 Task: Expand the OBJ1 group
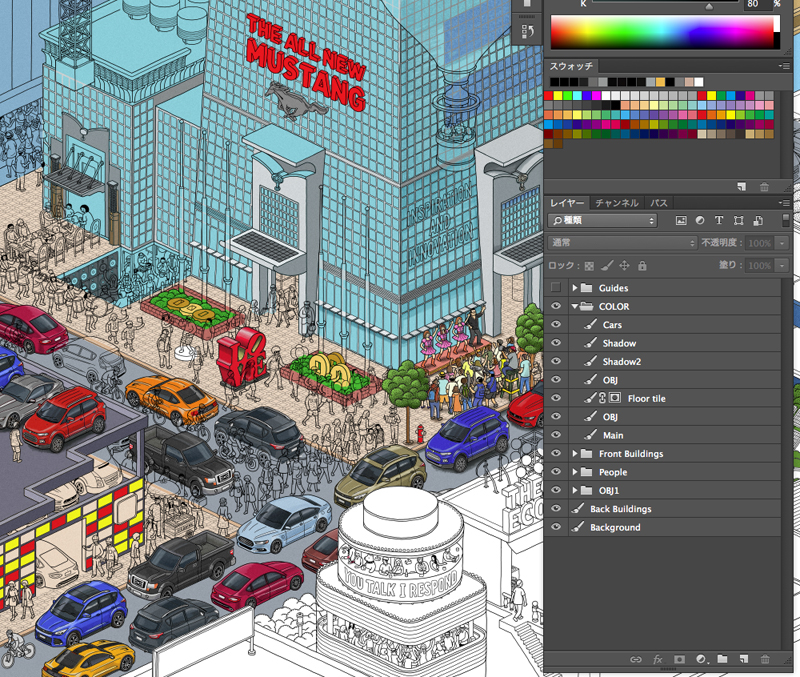(574, 490)
